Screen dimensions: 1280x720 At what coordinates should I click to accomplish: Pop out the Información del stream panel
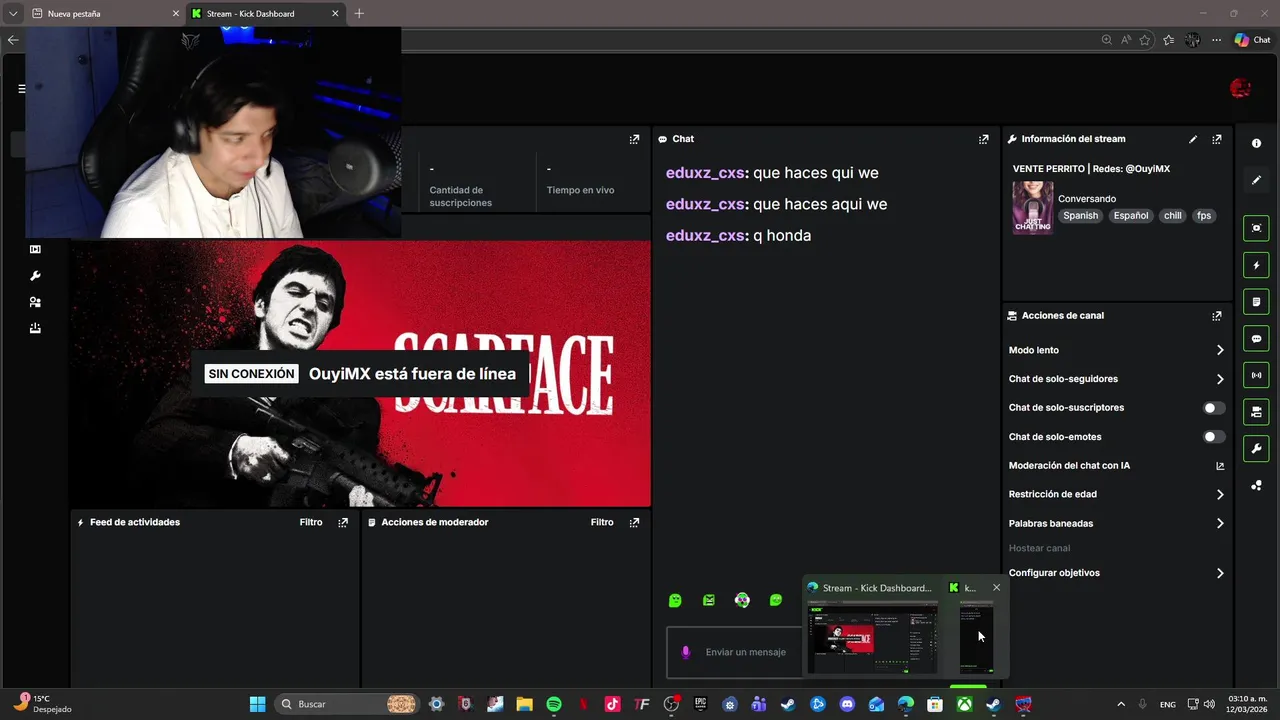coord(1217,139)
